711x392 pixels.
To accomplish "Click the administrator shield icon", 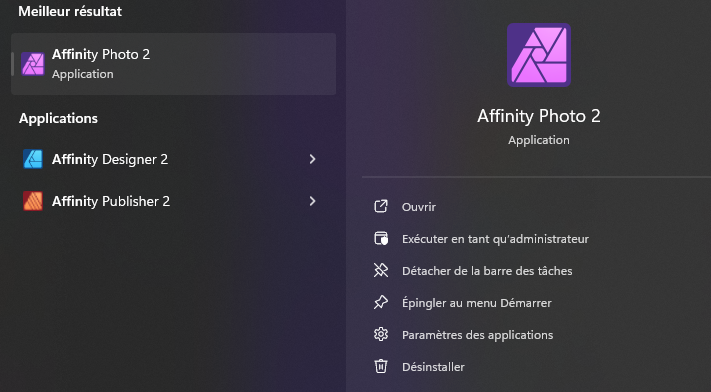I will tap(381, 239).
